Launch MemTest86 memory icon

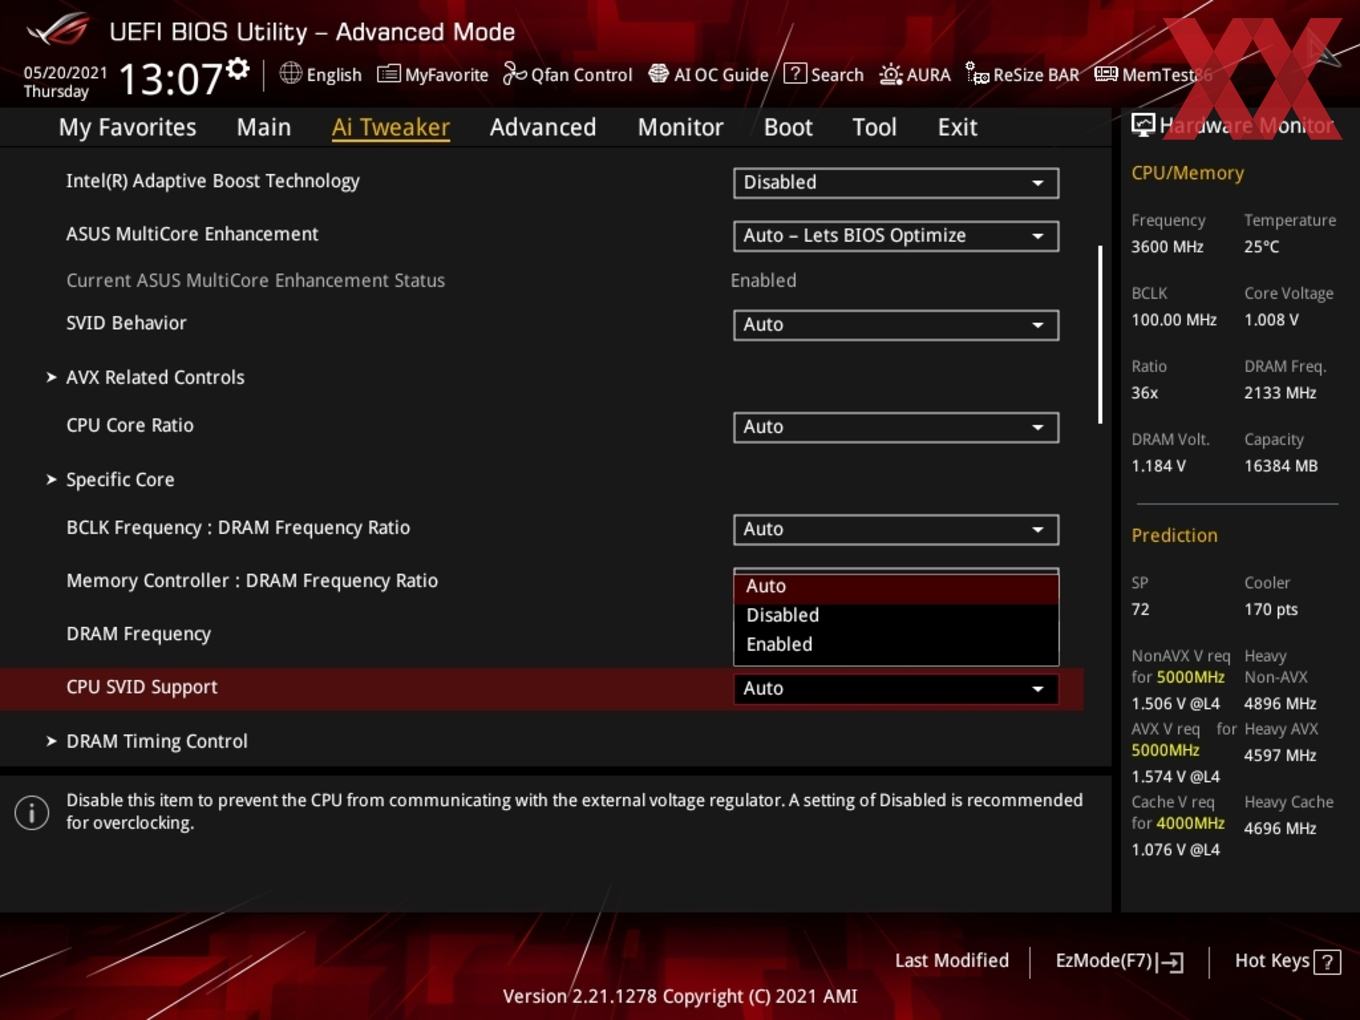click(x=1106, y=74)
